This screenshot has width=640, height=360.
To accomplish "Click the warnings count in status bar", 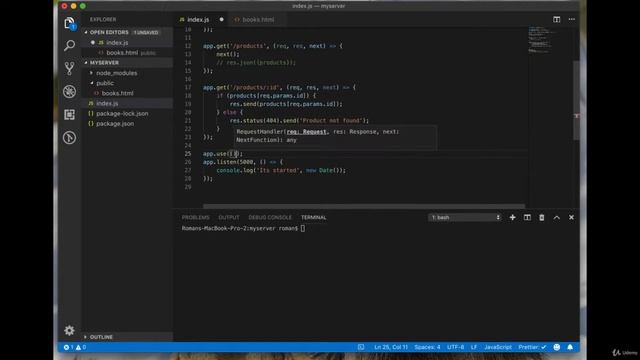I will (x=81, y=347).
